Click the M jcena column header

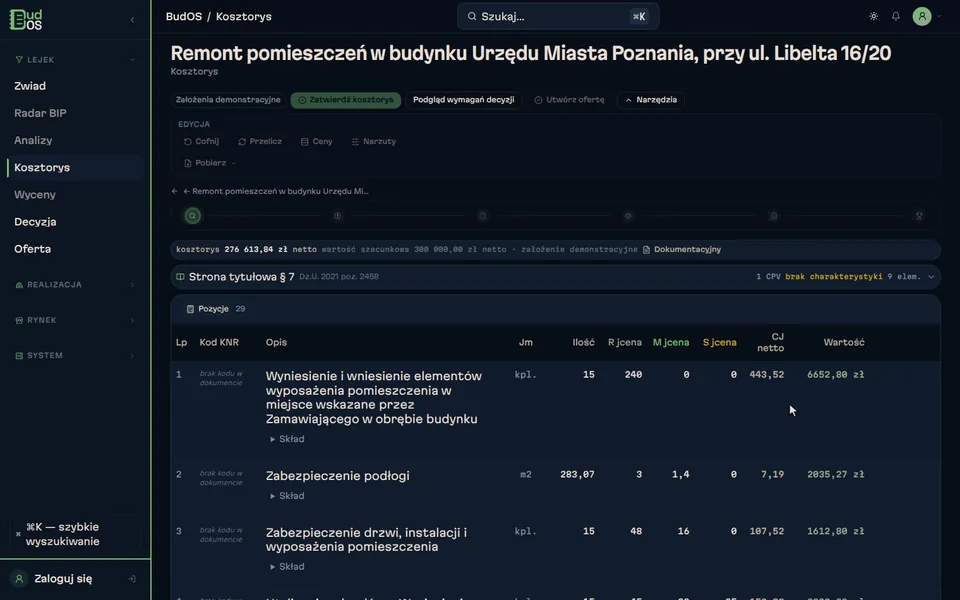670,342
